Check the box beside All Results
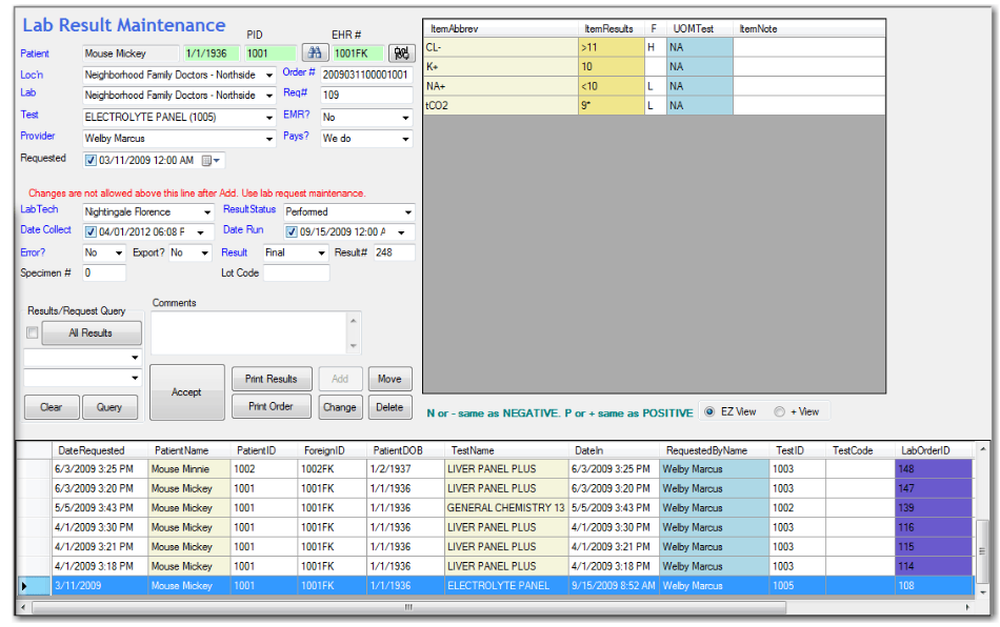This screenshot has height=627, width=1000. [32, 333]
